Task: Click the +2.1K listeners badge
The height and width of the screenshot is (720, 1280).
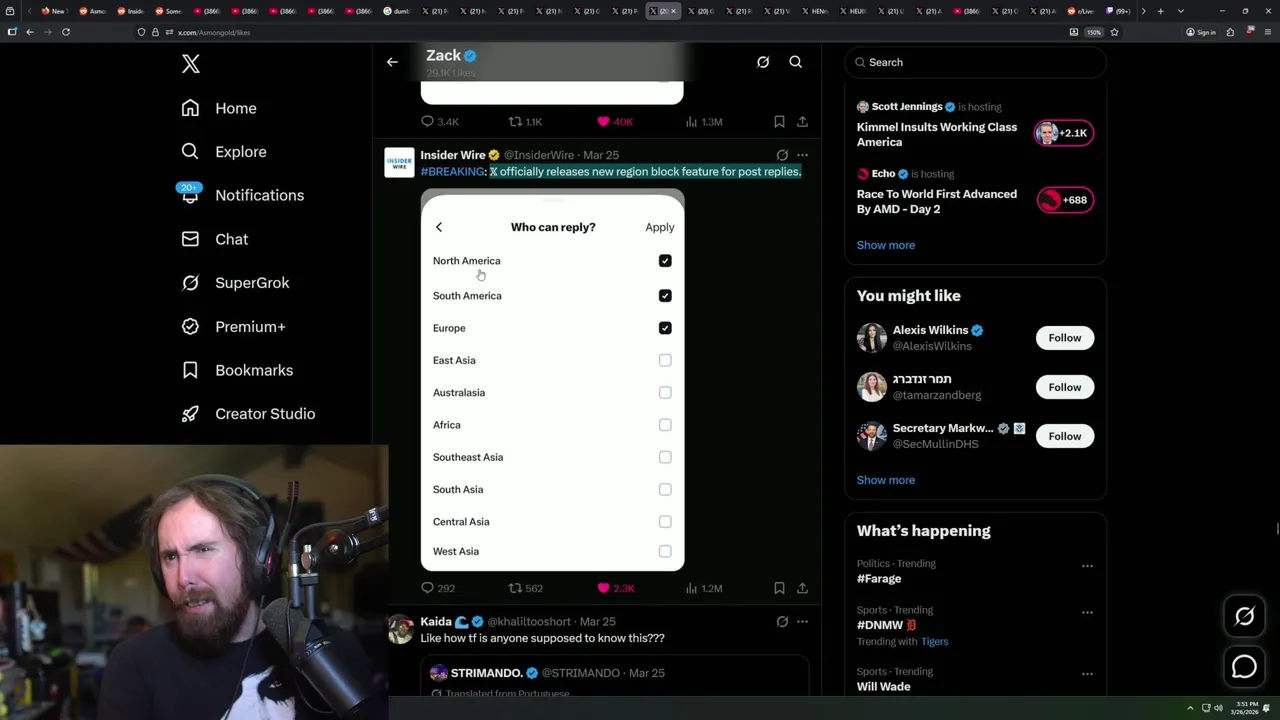Action: tap(1064, 133)
